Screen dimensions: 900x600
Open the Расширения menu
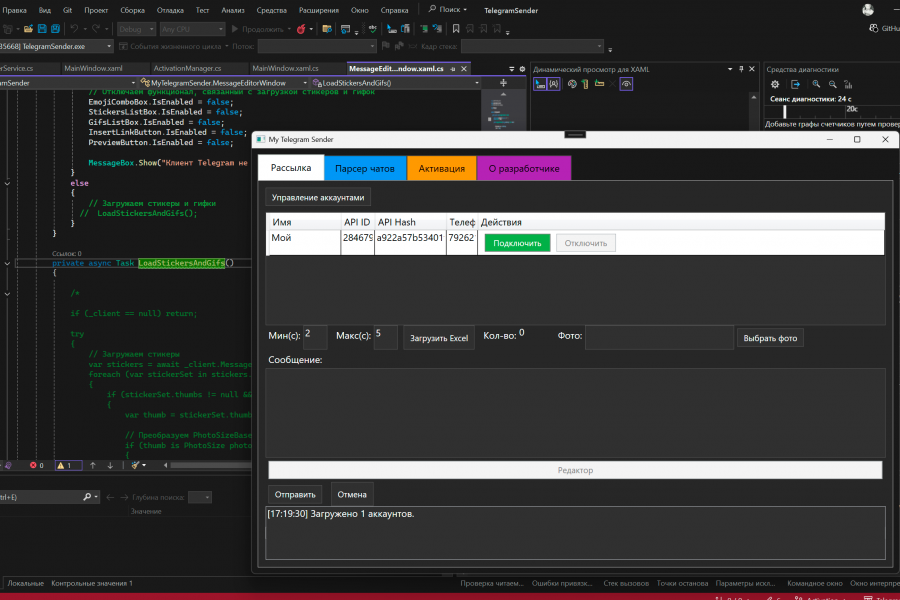click(319, 10)
